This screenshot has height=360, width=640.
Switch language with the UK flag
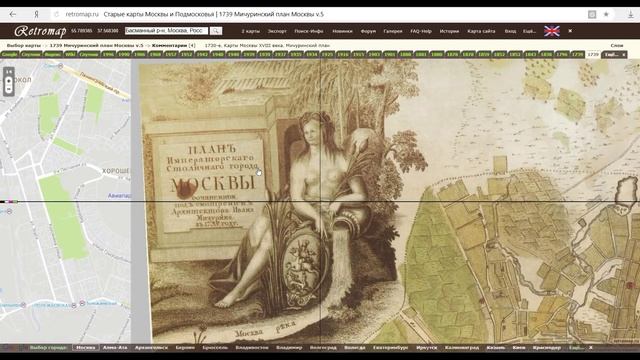pos(551,31)
